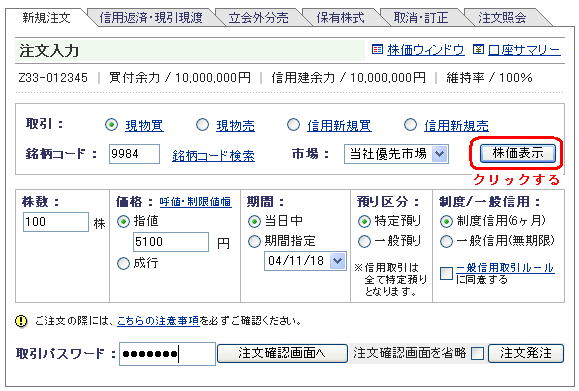Go to the 取消・訂正 tab
This screenshot has height=391, width=579.
click(421, 18)
